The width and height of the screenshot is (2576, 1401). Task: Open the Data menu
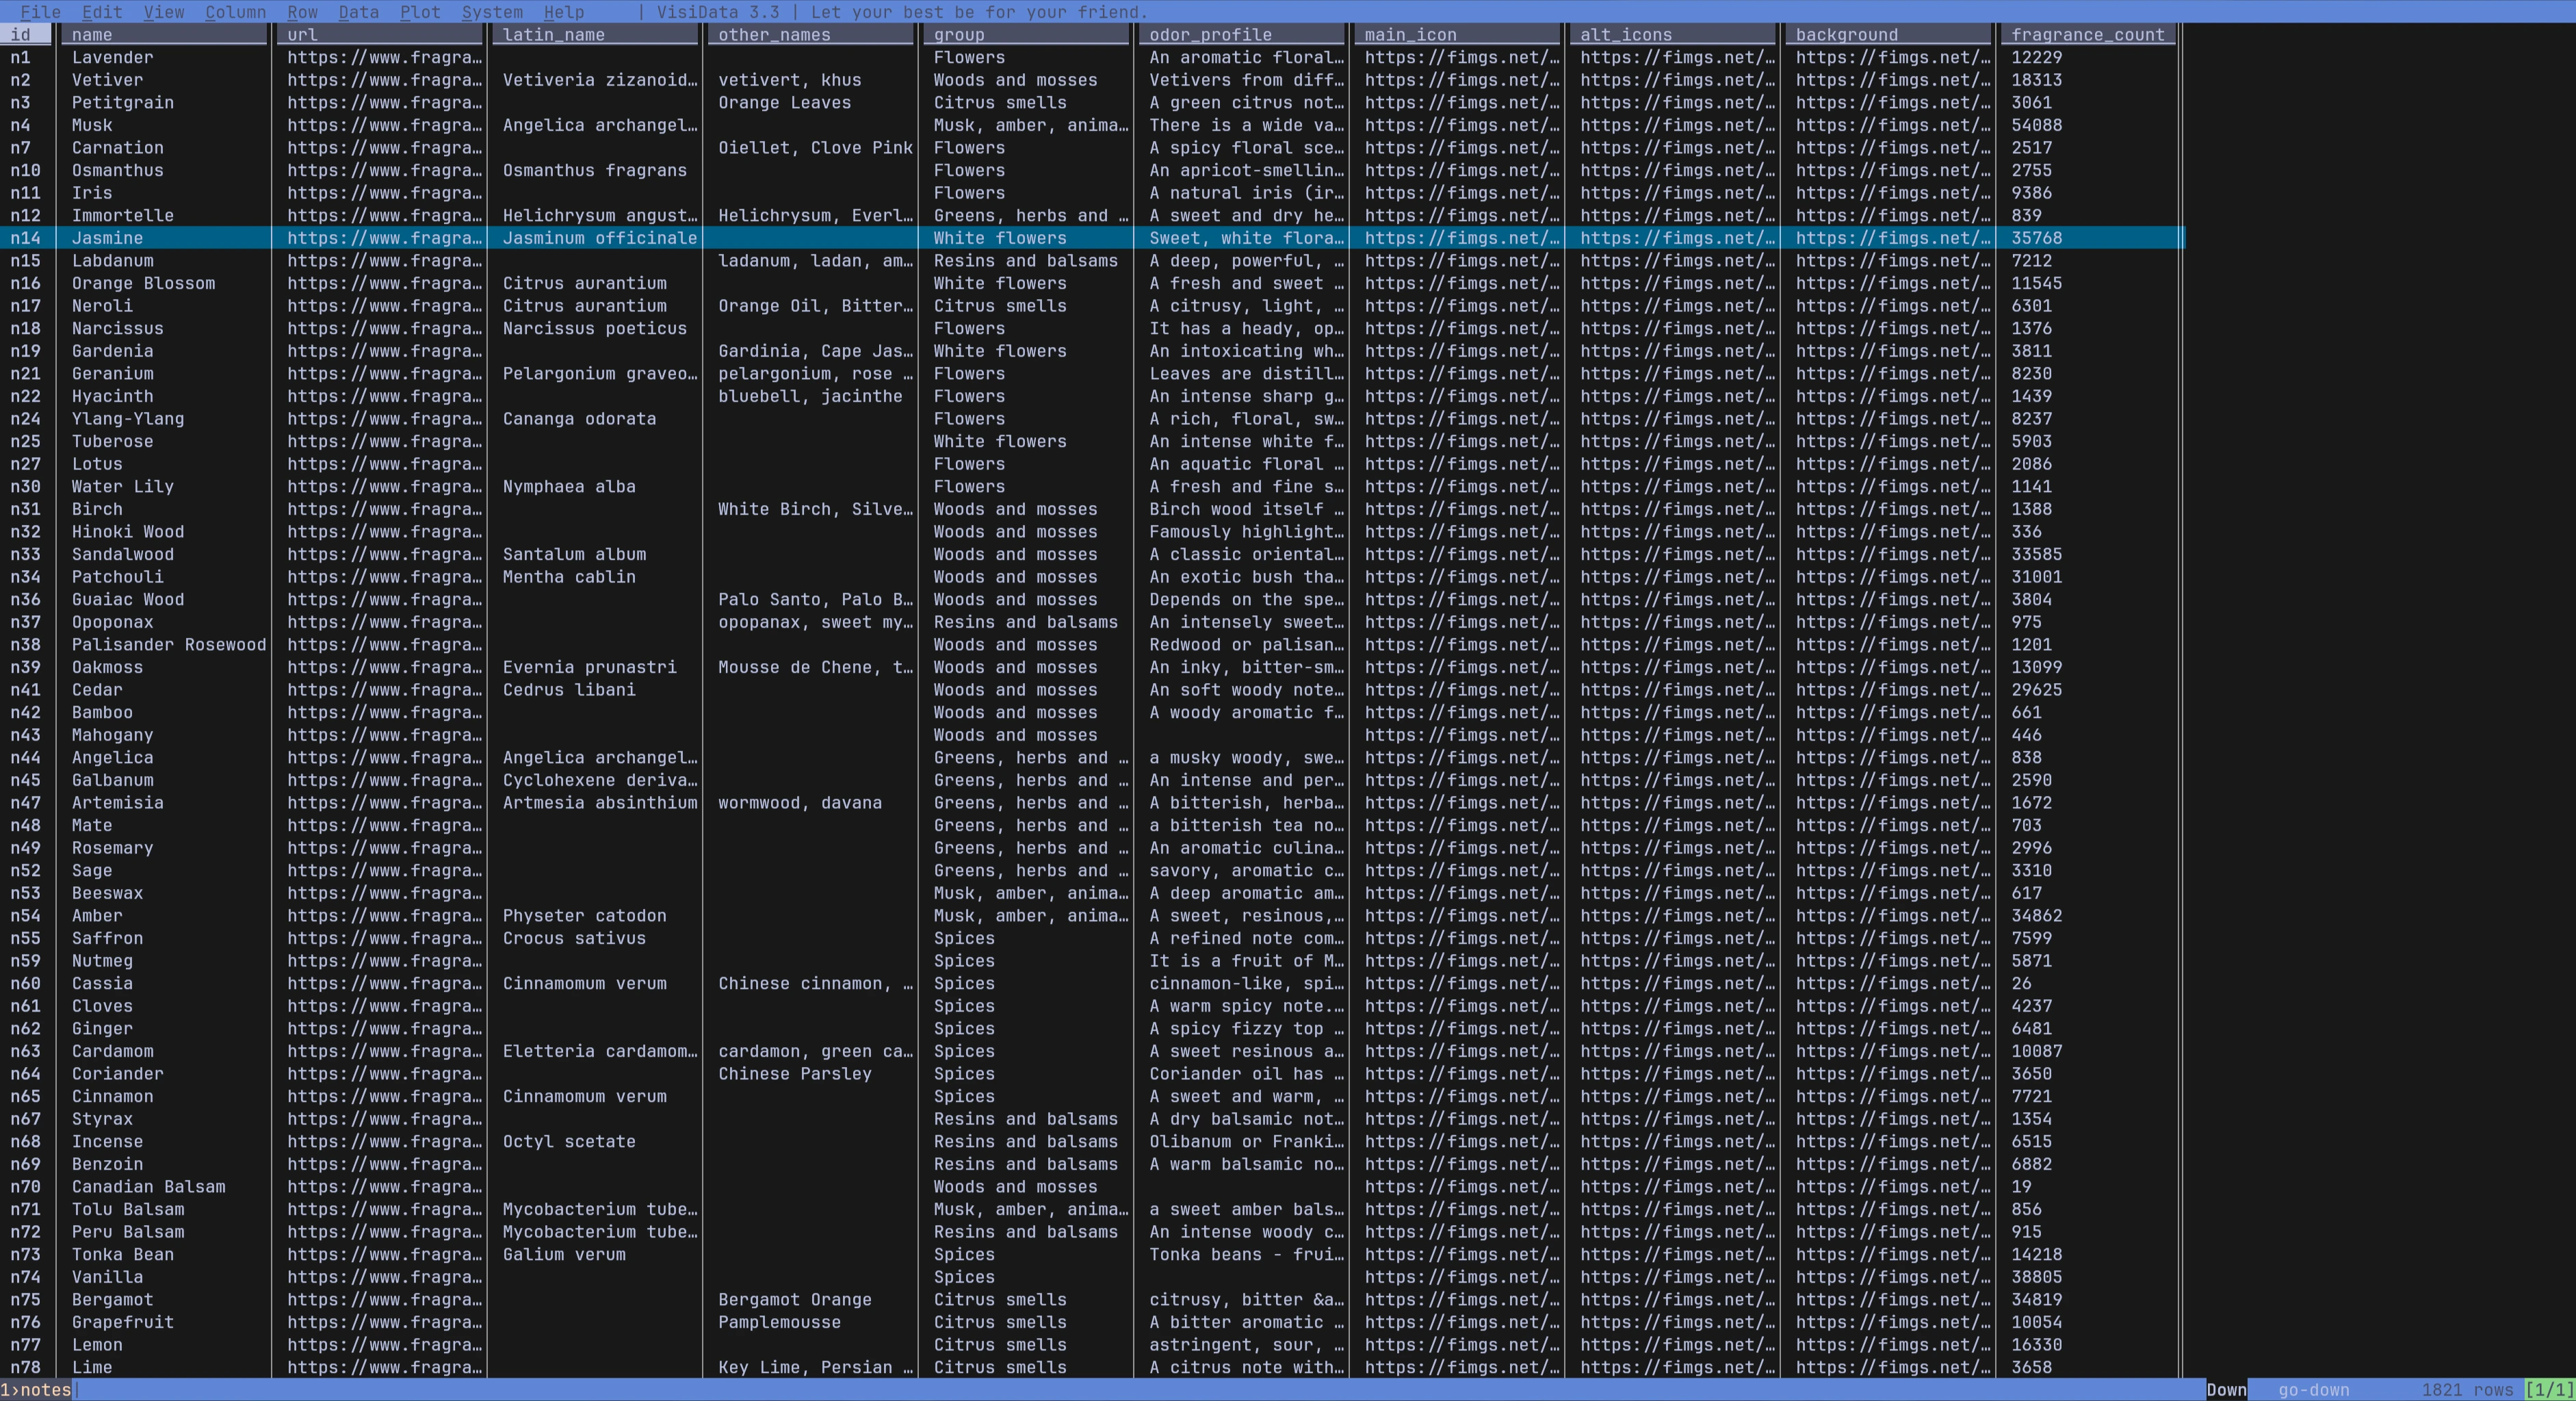(358, 12)
